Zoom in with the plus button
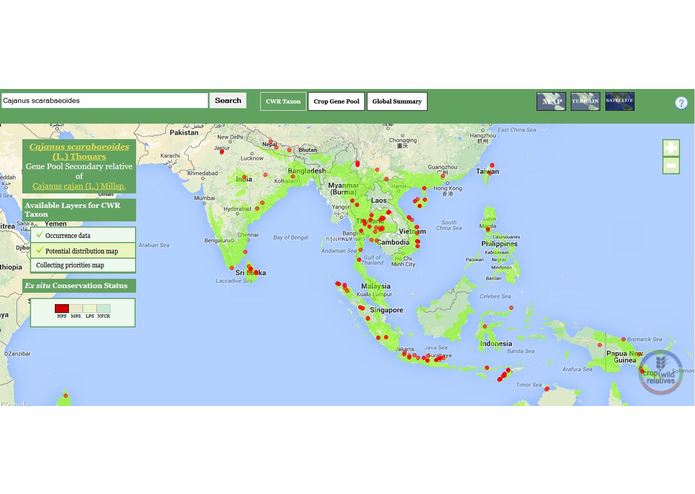The width and height of the screenshot is (695, 494). click(671, 148)
